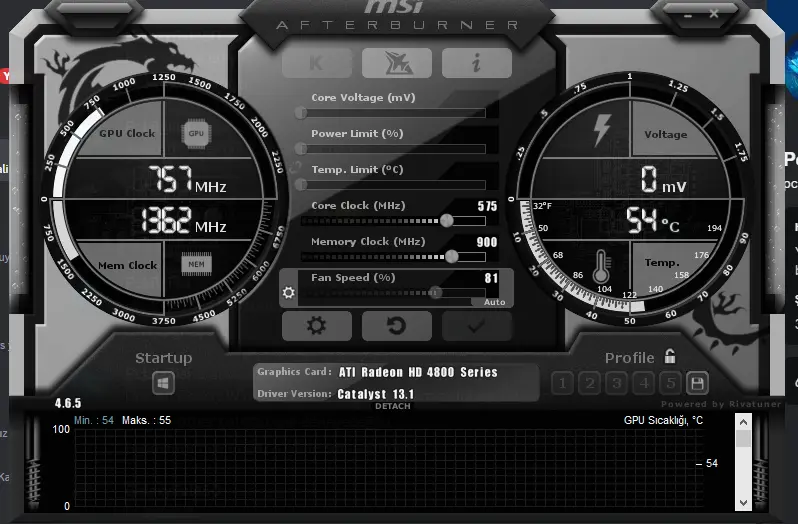Click the Core Clock value 575
This screenshot has width=798, height=524.
pyautogui.click(x=487, y=206)
